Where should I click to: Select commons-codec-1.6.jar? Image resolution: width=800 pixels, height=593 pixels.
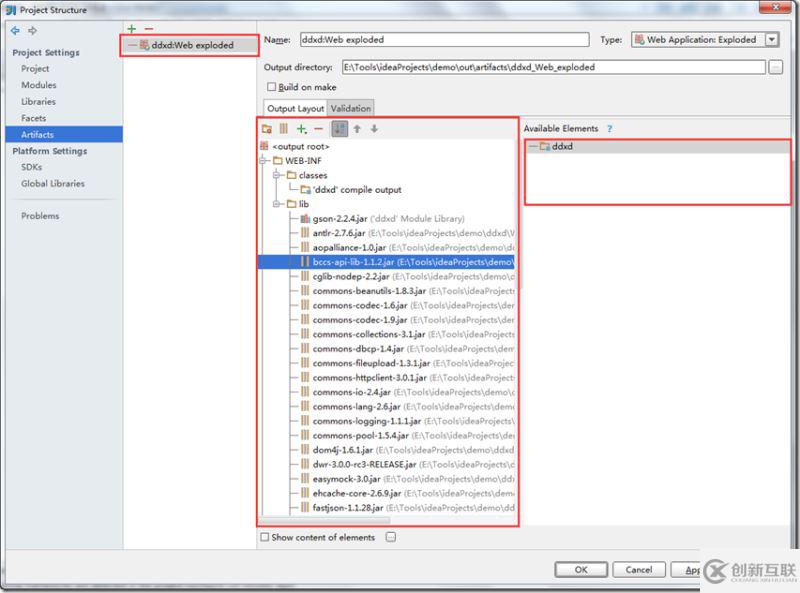click(360, 305)
